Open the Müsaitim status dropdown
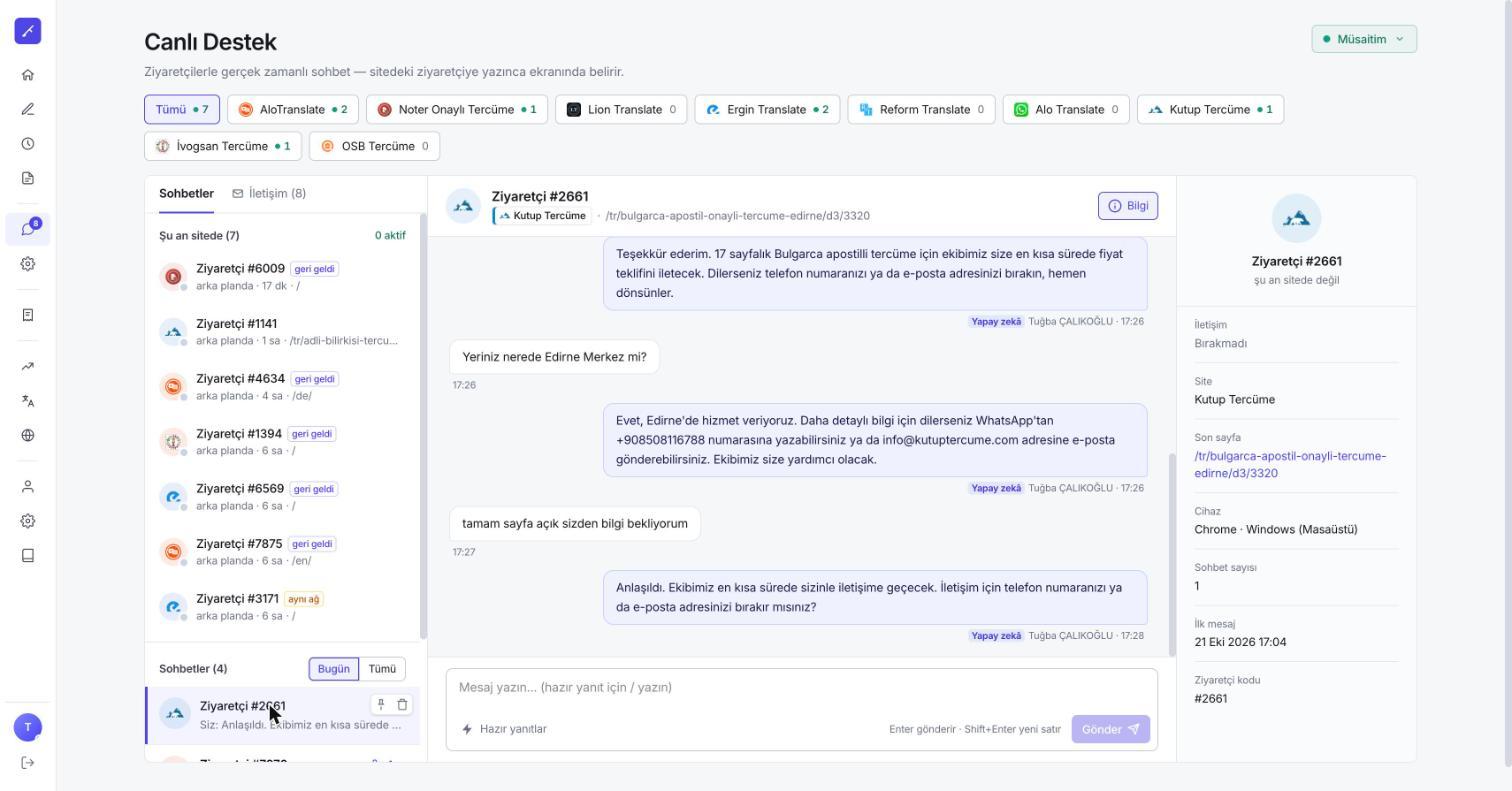This screenshot has height=791, width=1512. pos(1364,39)
